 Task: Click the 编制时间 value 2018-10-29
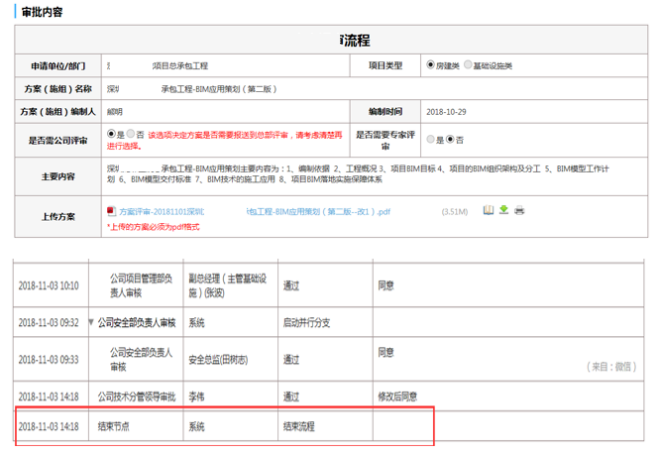[446, 112]
